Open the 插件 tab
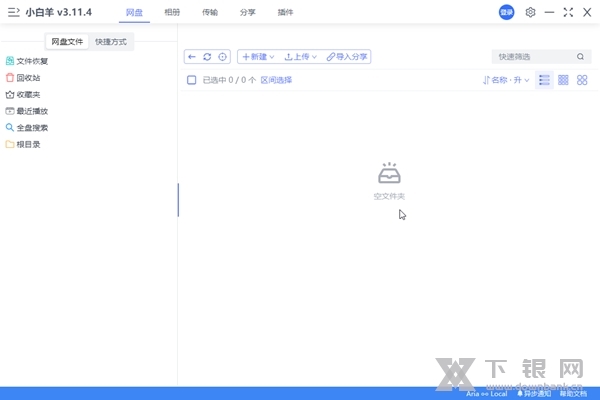600x400 pixels. pos(285,12)
